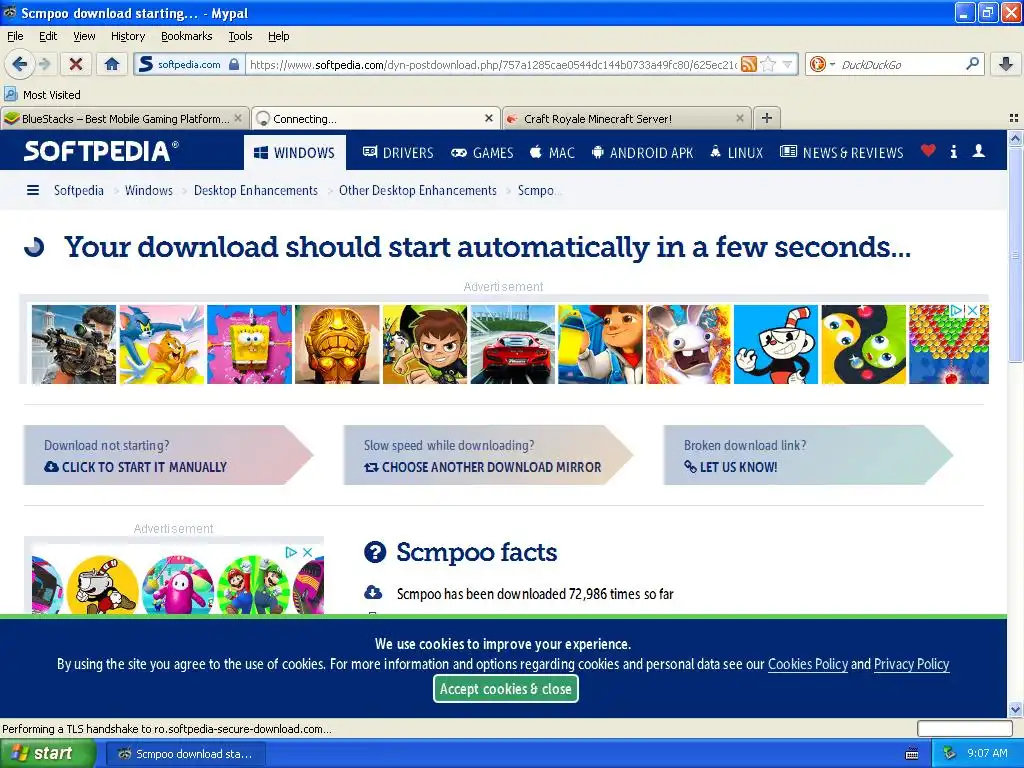Viewport: 1024px width, 768px height.
Task: Click the Tom and Jerry ad thumbnail
Action: tap(162, 344)
